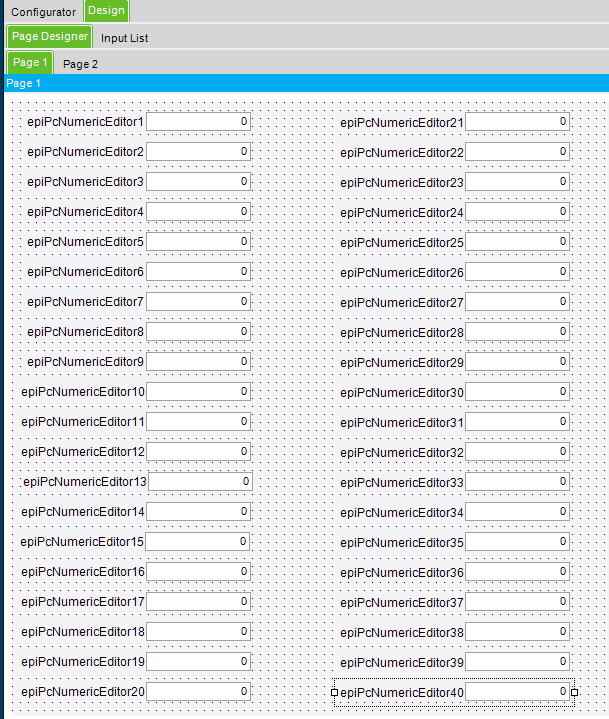Viewport: 609px width, 719px height.
Task: Select the epiPcNumericEditor14 numeric box
Action: click(x=199, y=512)
